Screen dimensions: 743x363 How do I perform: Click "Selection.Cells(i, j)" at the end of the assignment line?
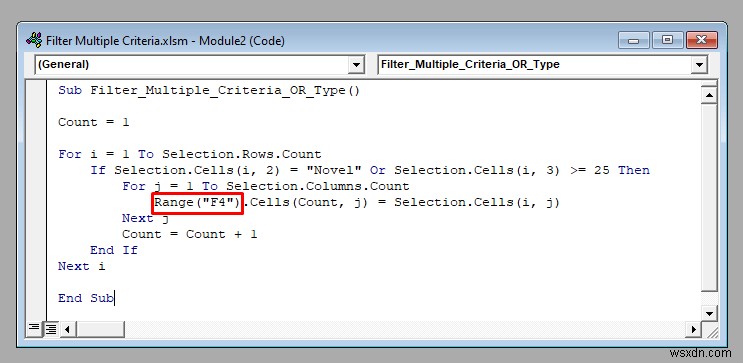coord(477,202)
